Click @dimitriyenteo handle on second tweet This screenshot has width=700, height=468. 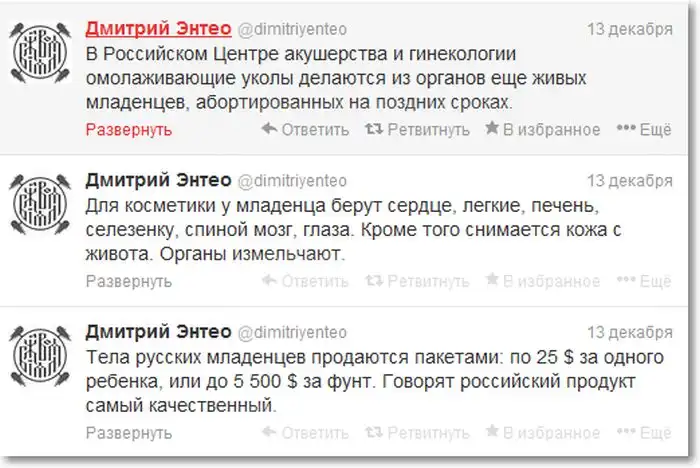(291, 180)
